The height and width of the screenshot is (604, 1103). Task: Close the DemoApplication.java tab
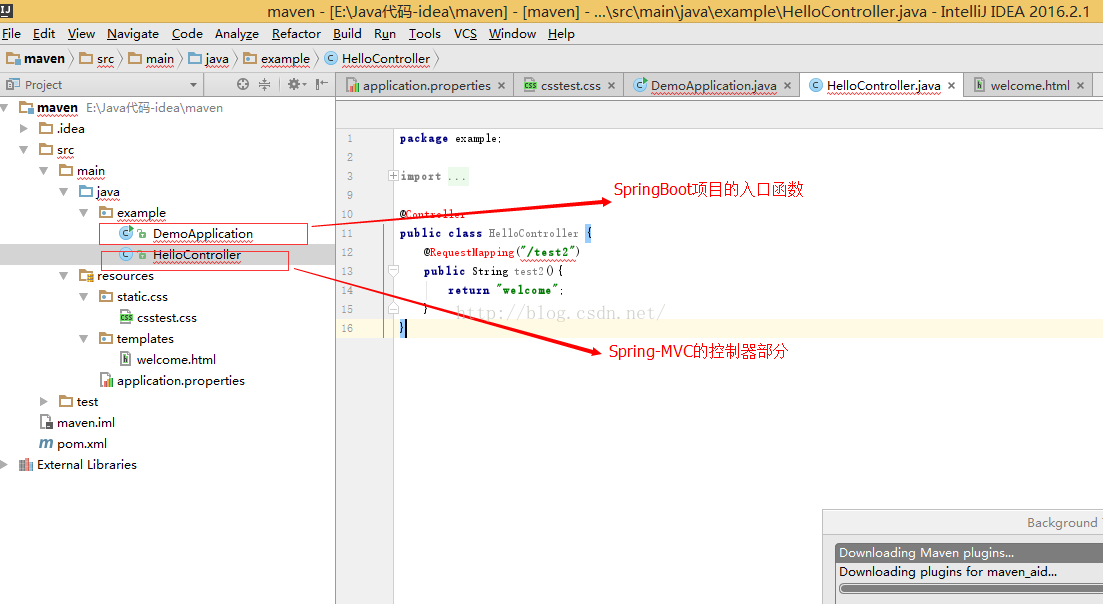[787, 85]
